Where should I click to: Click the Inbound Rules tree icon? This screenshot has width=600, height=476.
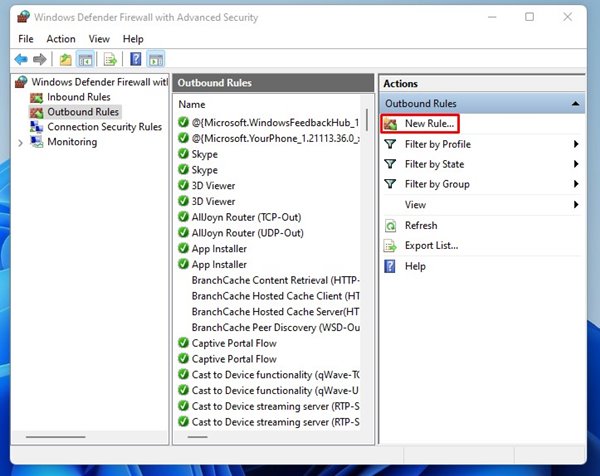point(37,98)
